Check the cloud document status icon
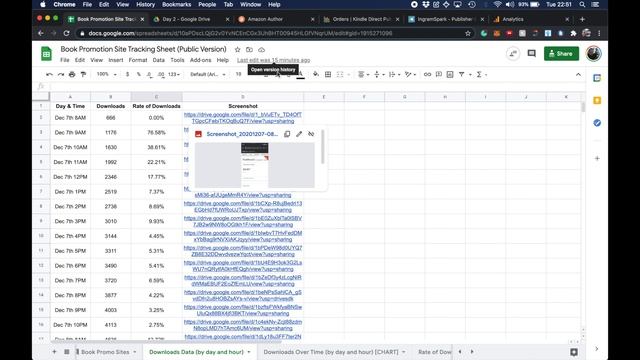This screenshot has height=360, width=640. [262, 49]
